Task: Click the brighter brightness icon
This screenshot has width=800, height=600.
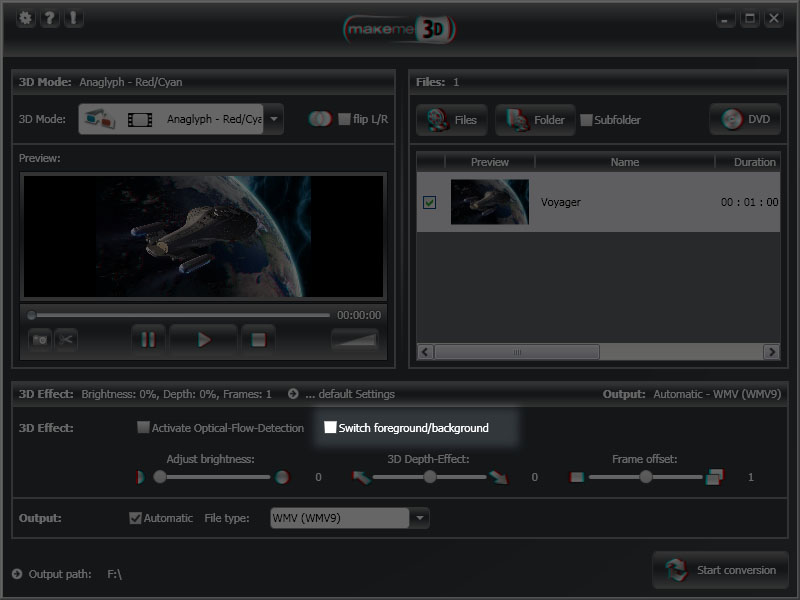Action: [x=282, y=477]
